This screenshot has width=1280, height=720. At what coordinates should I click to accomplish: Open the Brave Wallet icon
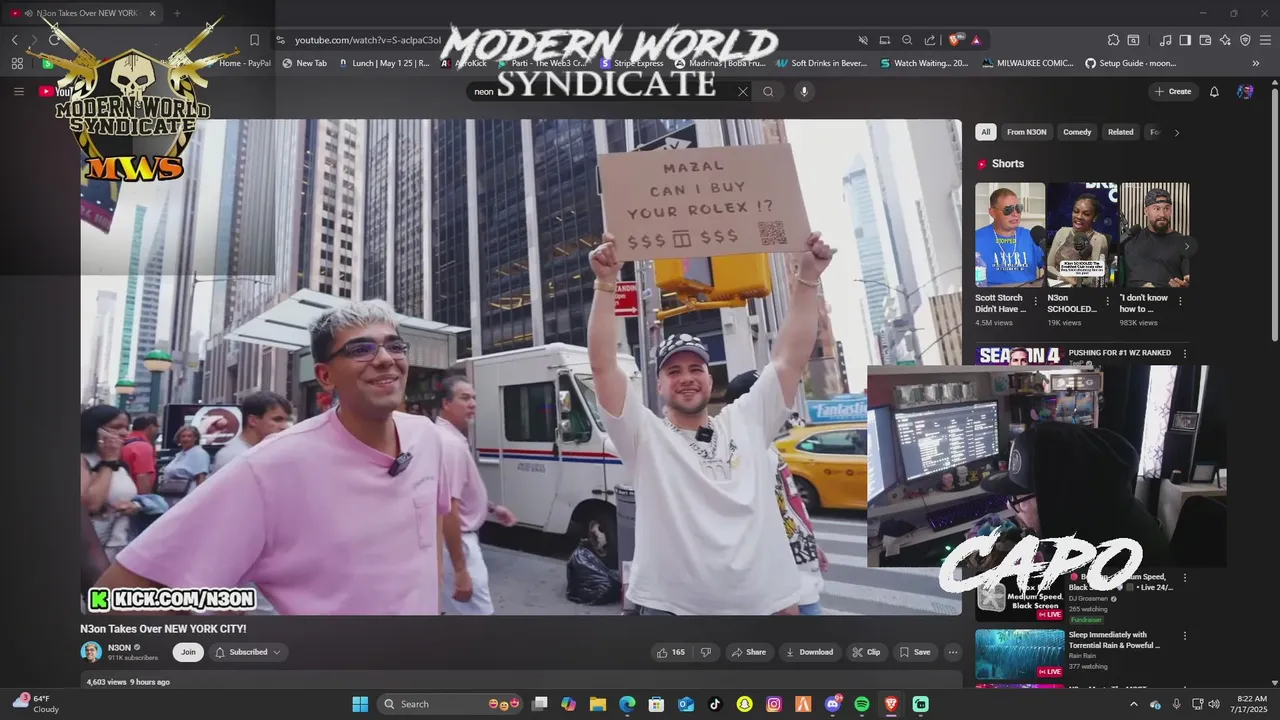pyautogui.click(x=1205, y=40)
